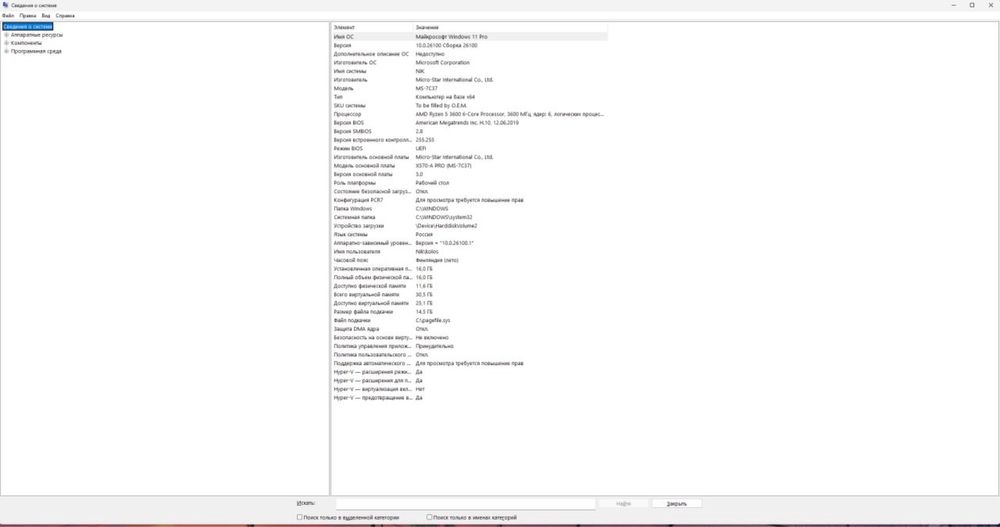Viewport: 1000px width, 527px height.
Task: Select the Роль платформы row label
Action: [355, 183]
